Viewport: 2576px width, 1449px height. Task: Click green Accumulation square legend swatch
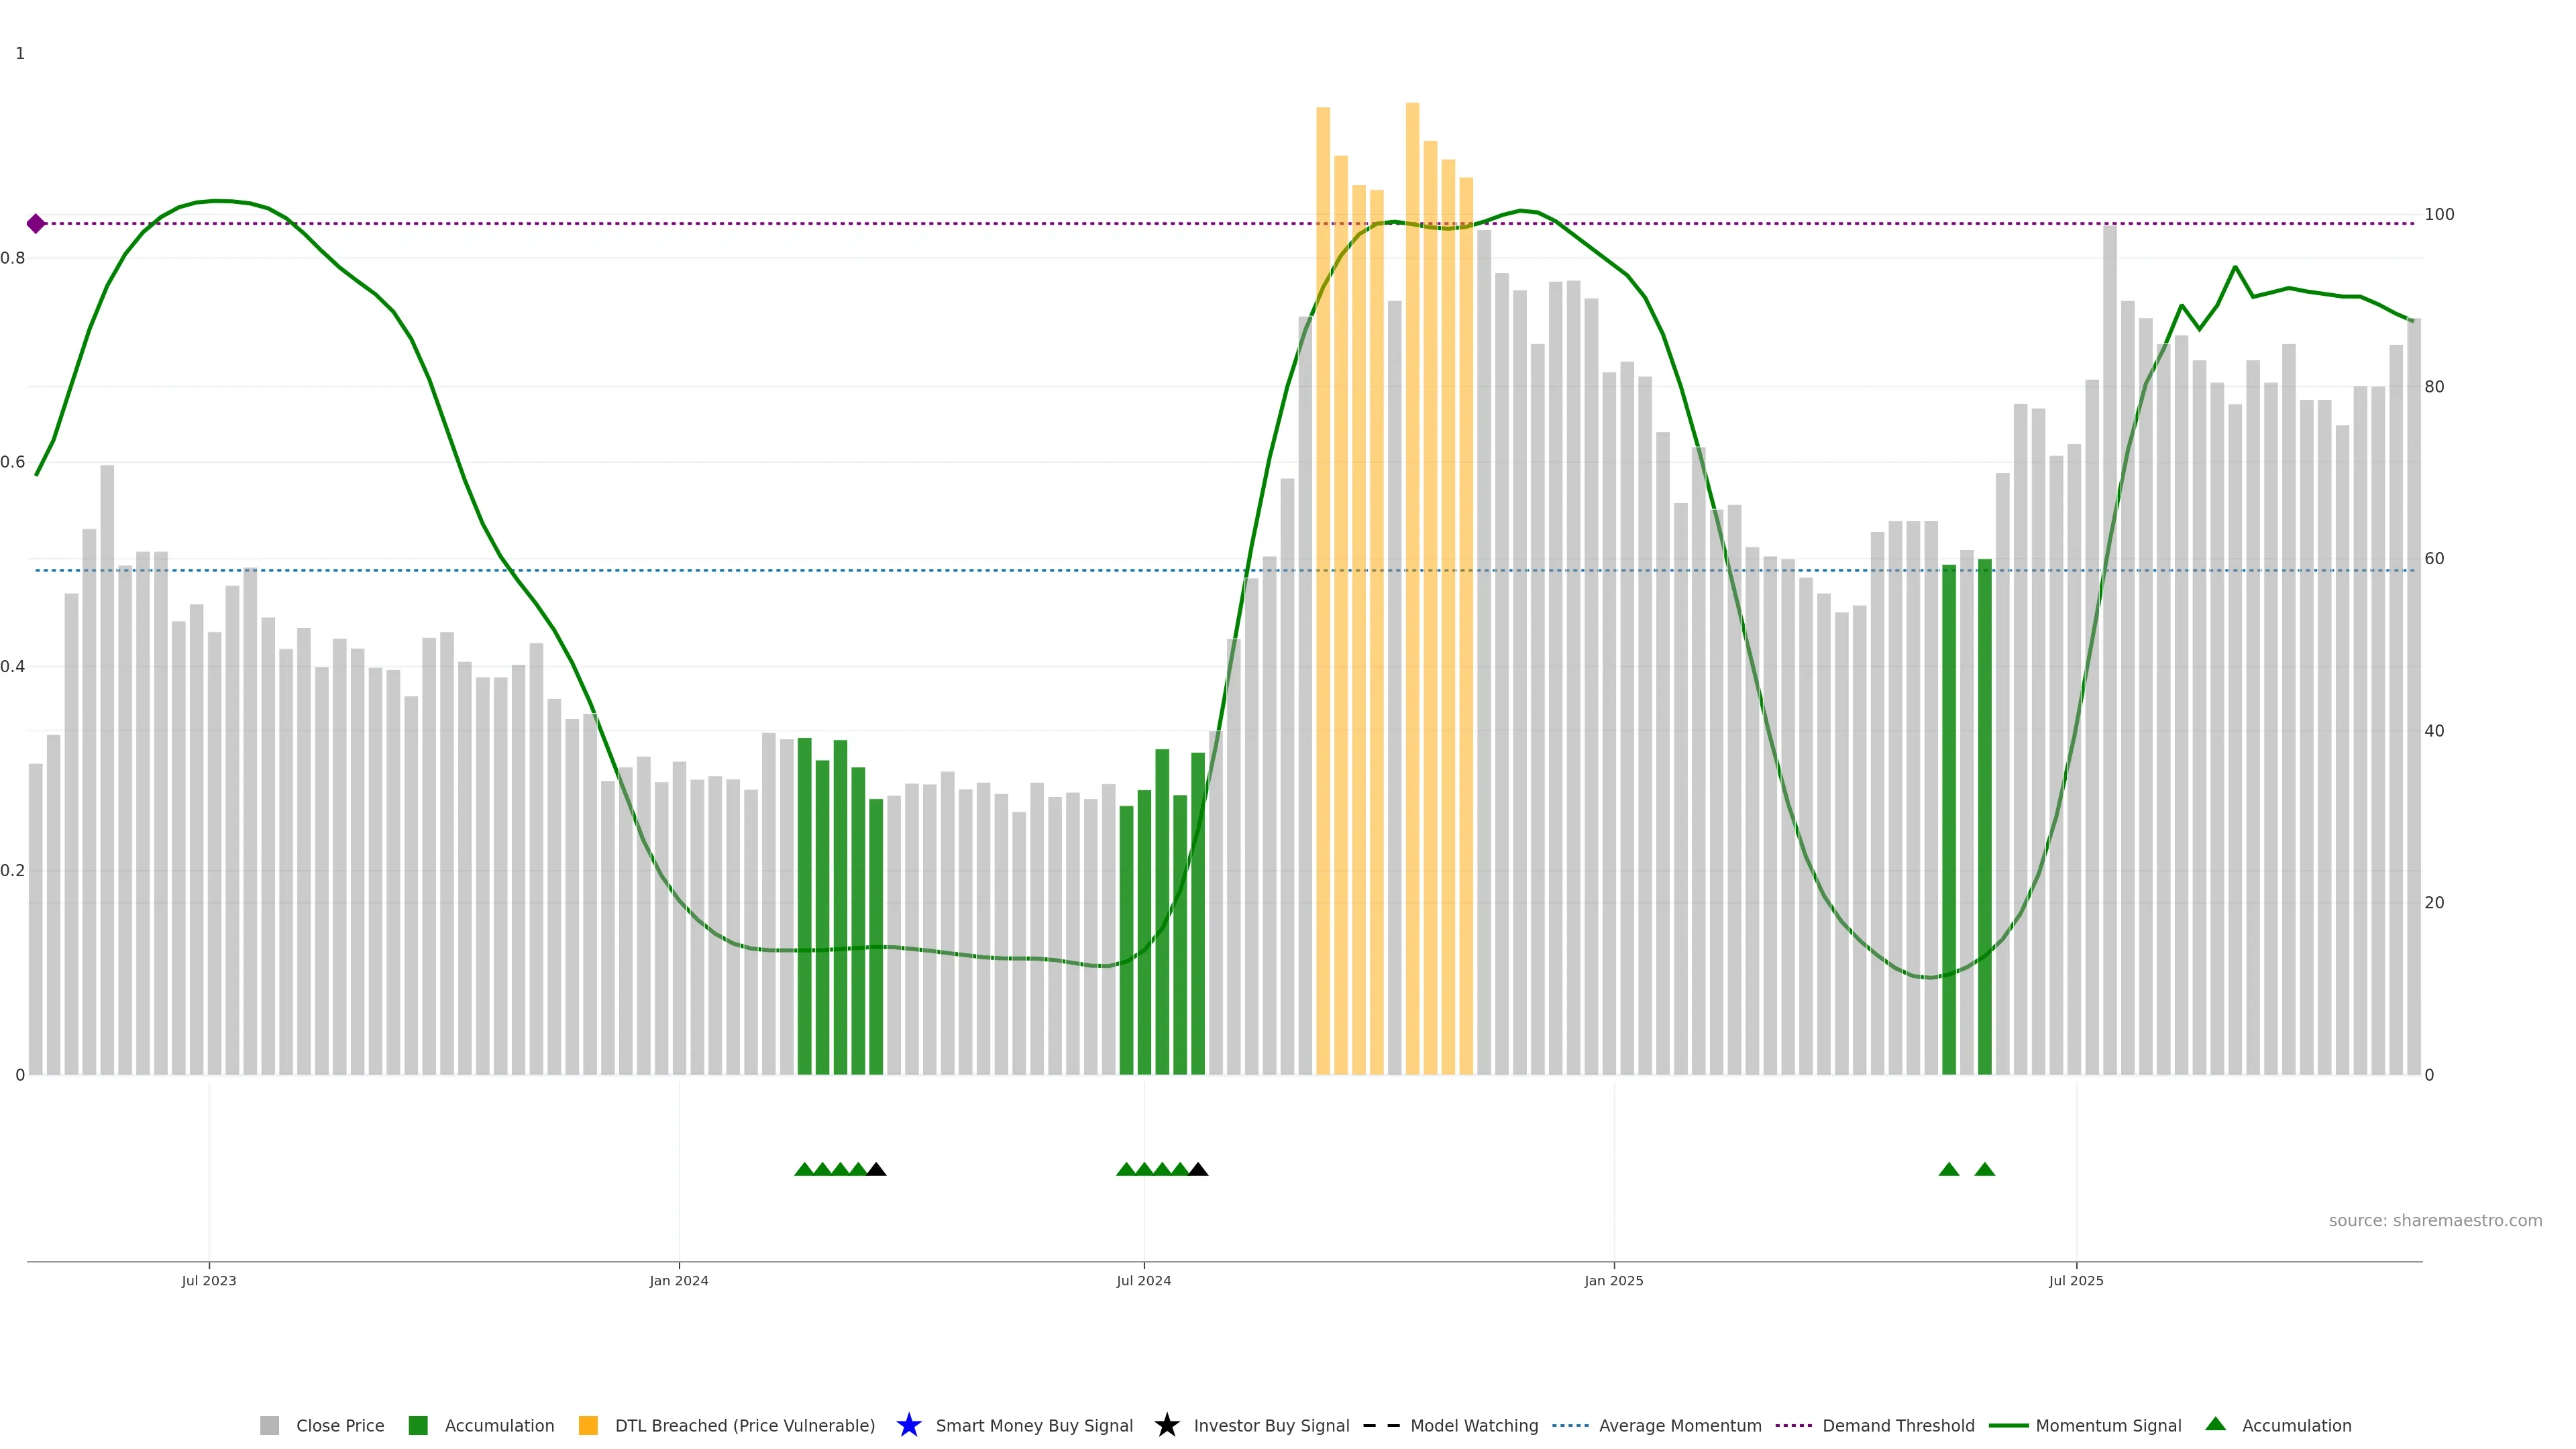(418, 1426)
